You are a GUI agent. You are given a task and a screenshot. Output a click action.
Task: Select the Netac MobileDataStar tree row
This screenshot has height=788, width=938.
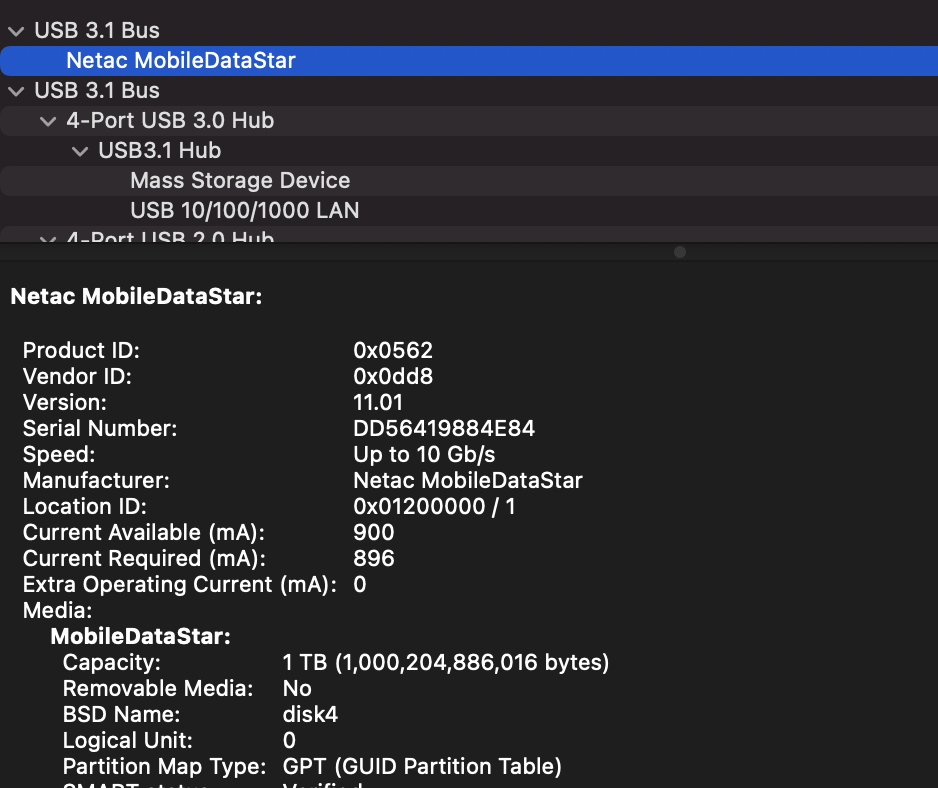point(469,60)
